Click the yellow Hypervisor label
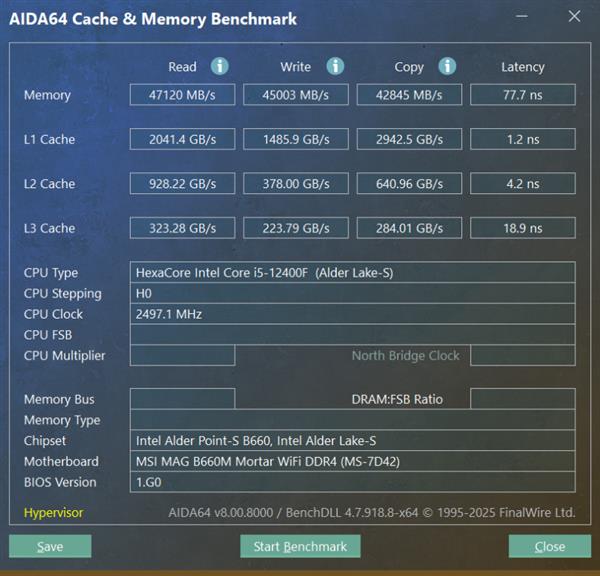This screenshot has height=576, width=600. click(53, 512)
